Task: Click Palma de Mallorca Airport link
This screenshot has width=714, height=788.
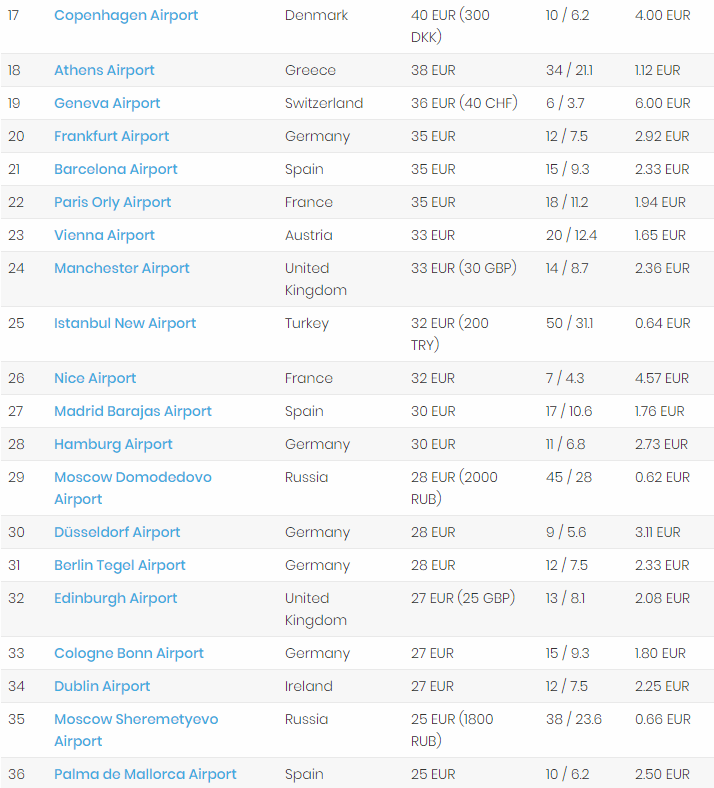Action: coord(145,774)
